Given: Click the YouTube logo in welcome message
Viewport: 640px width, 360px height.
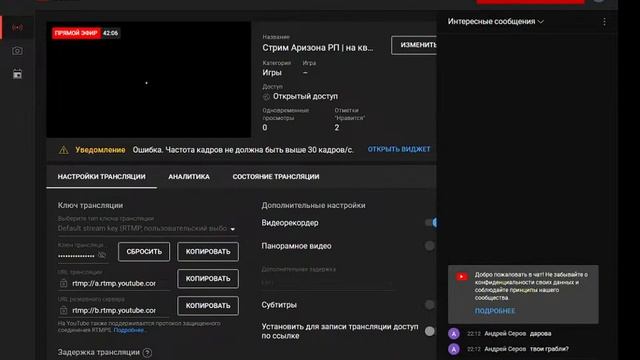Looking at the screenshot, I should click(462, 277).
